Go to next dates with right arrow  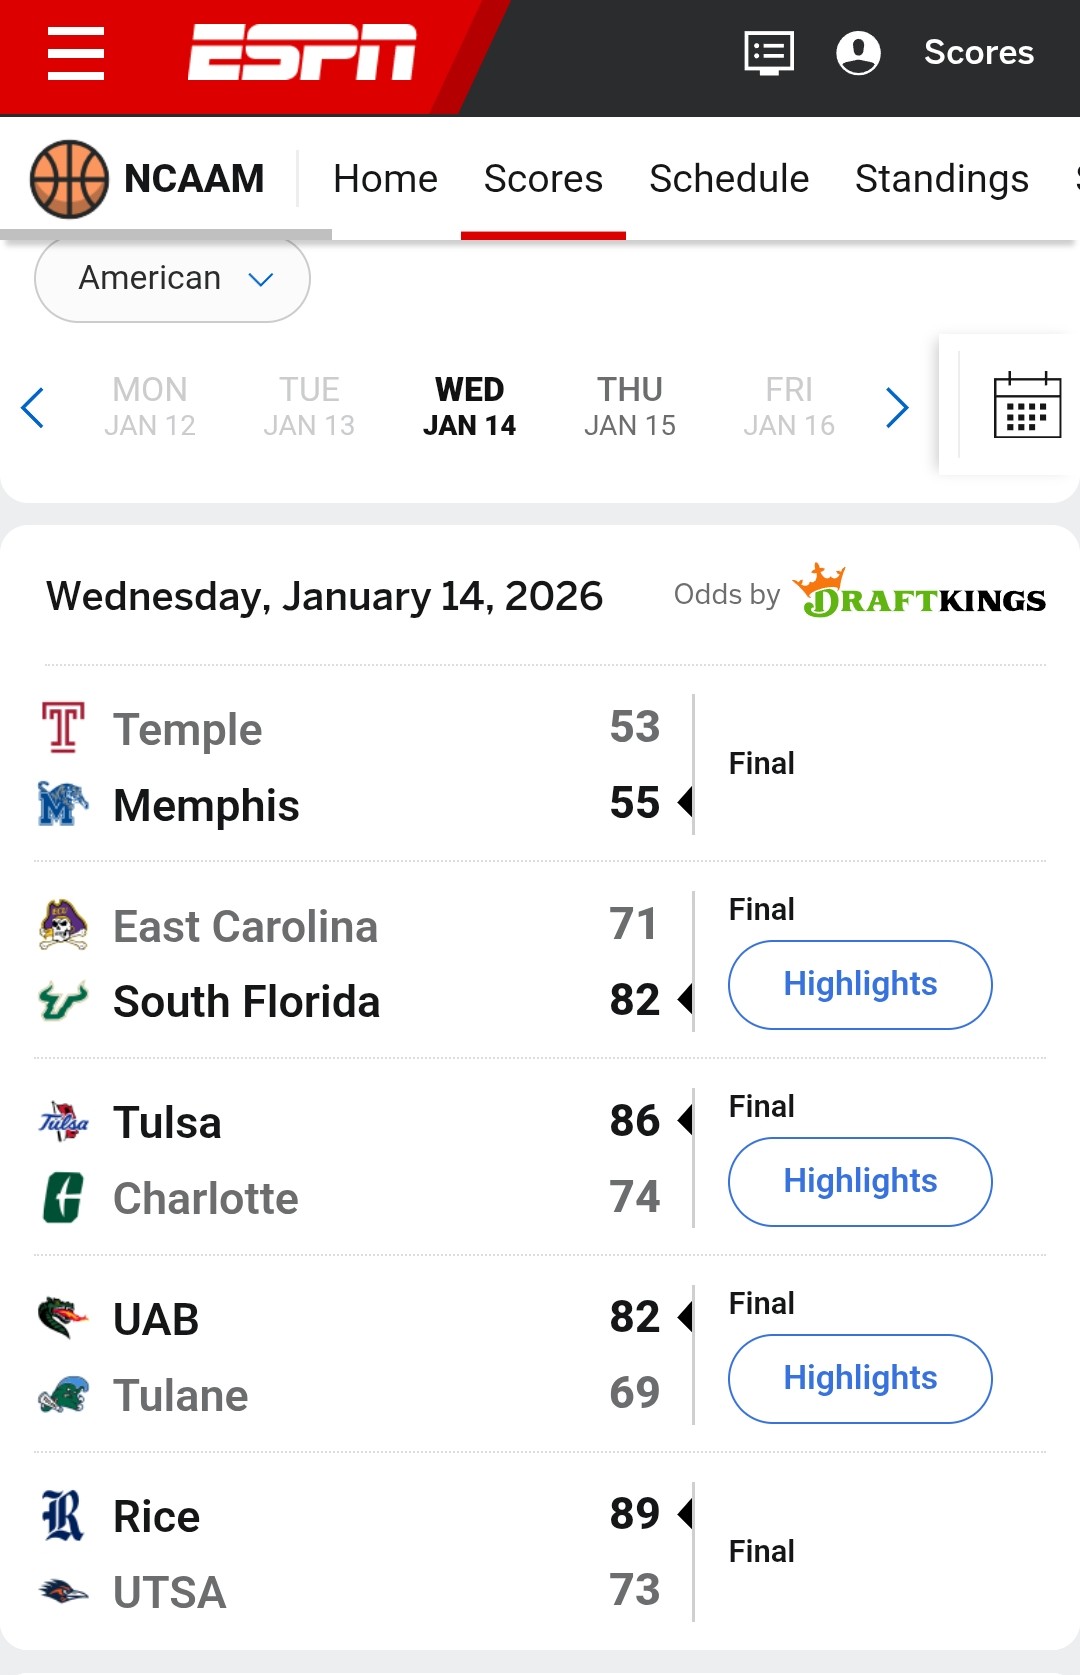tap(897, 407)
